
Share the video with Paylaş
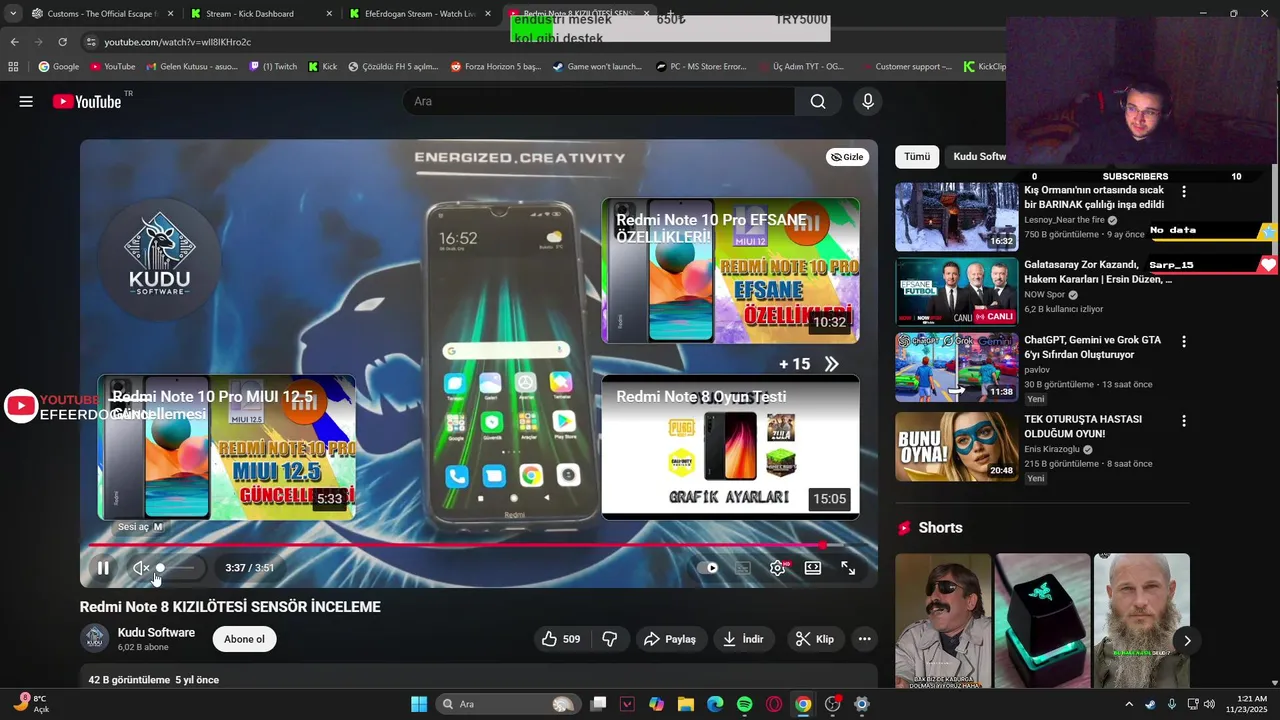coord(670,639)
